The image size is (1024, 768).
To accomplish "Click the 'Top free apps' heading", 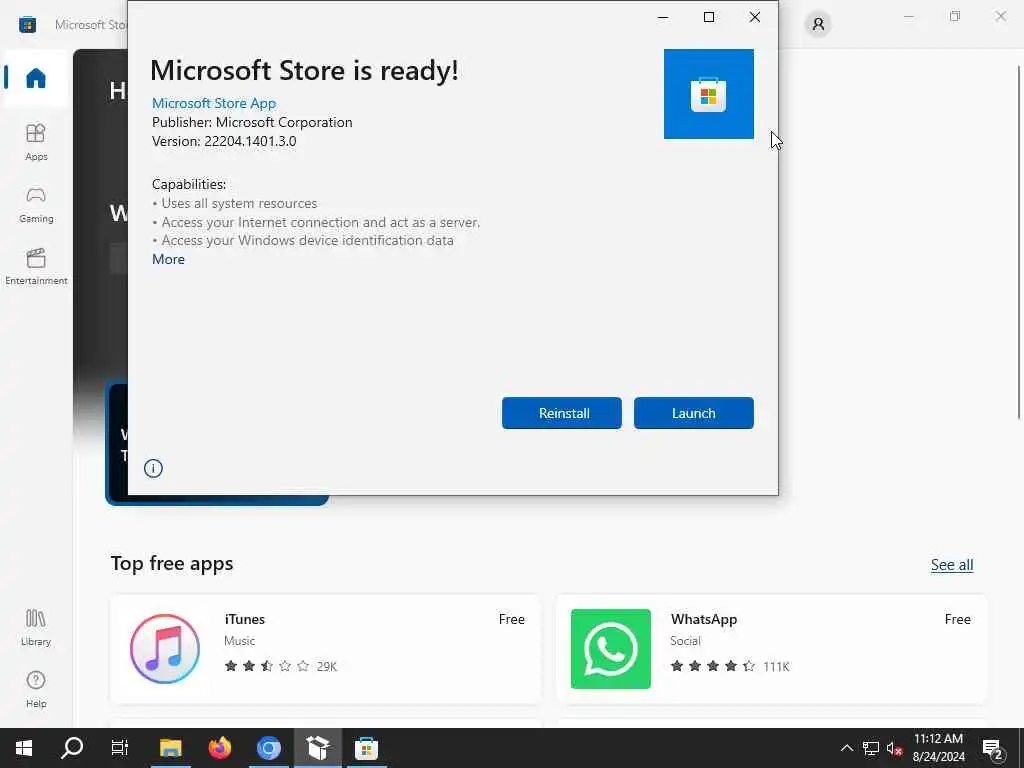I will [172, 563].
